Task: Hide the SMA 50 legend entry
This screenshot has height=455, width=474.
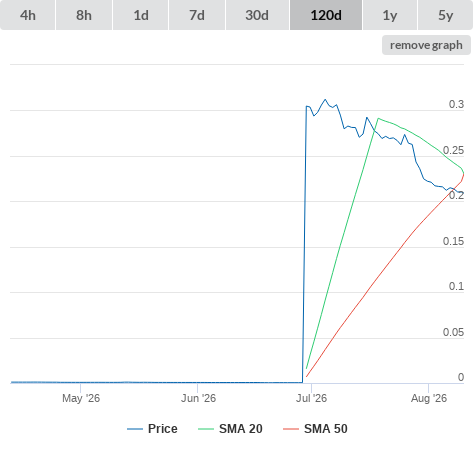Action: 326,429
